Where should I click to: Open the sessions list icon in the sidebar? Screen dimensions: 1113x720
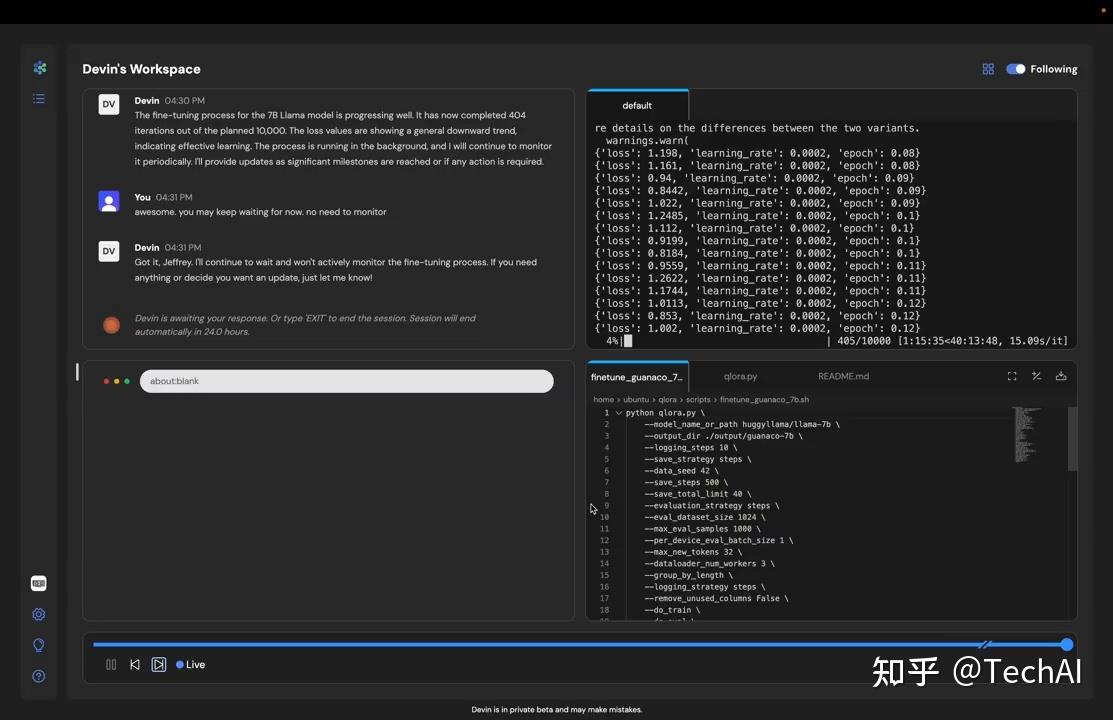click(x=39, y=99)
